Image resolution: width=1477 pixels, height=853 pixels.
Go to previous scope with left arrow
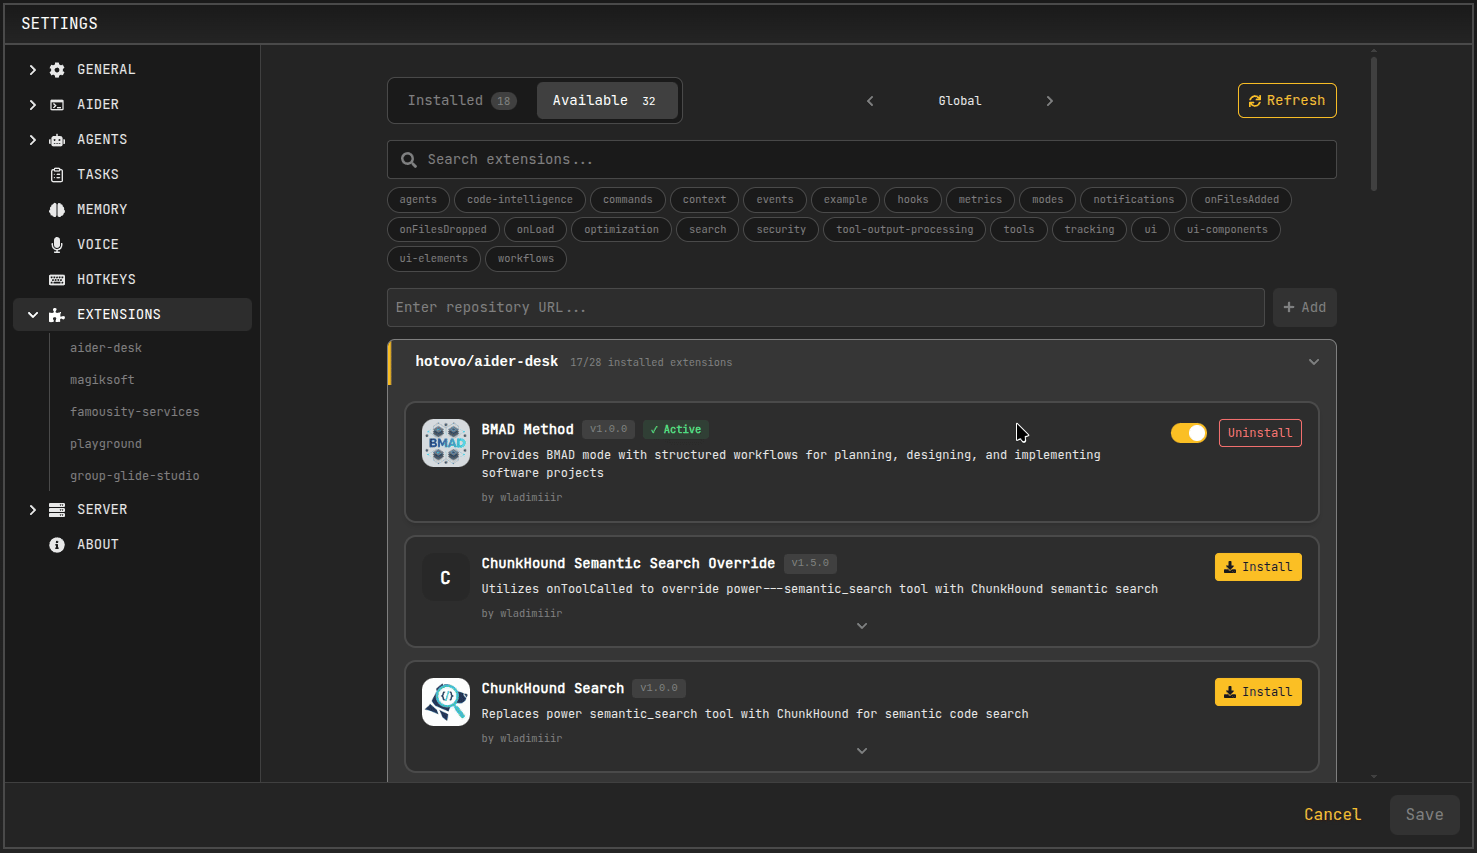870,101
